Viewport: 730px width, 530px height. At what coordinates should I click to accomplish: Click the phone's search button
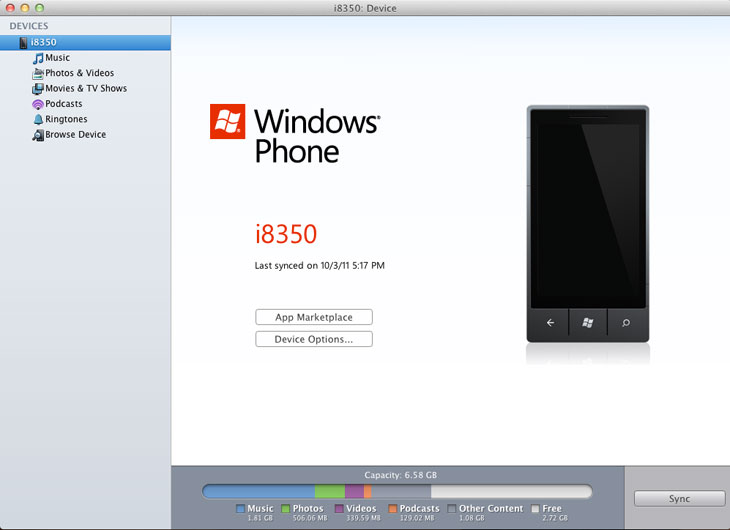[x=626, y=323]
